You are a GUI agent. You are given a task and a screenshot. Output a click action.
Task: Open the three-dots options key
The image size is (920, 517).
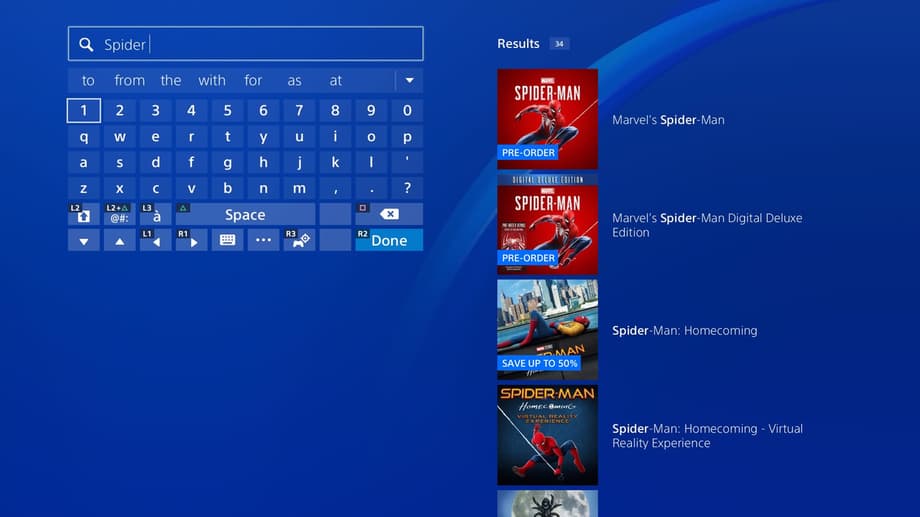(263, 241)
